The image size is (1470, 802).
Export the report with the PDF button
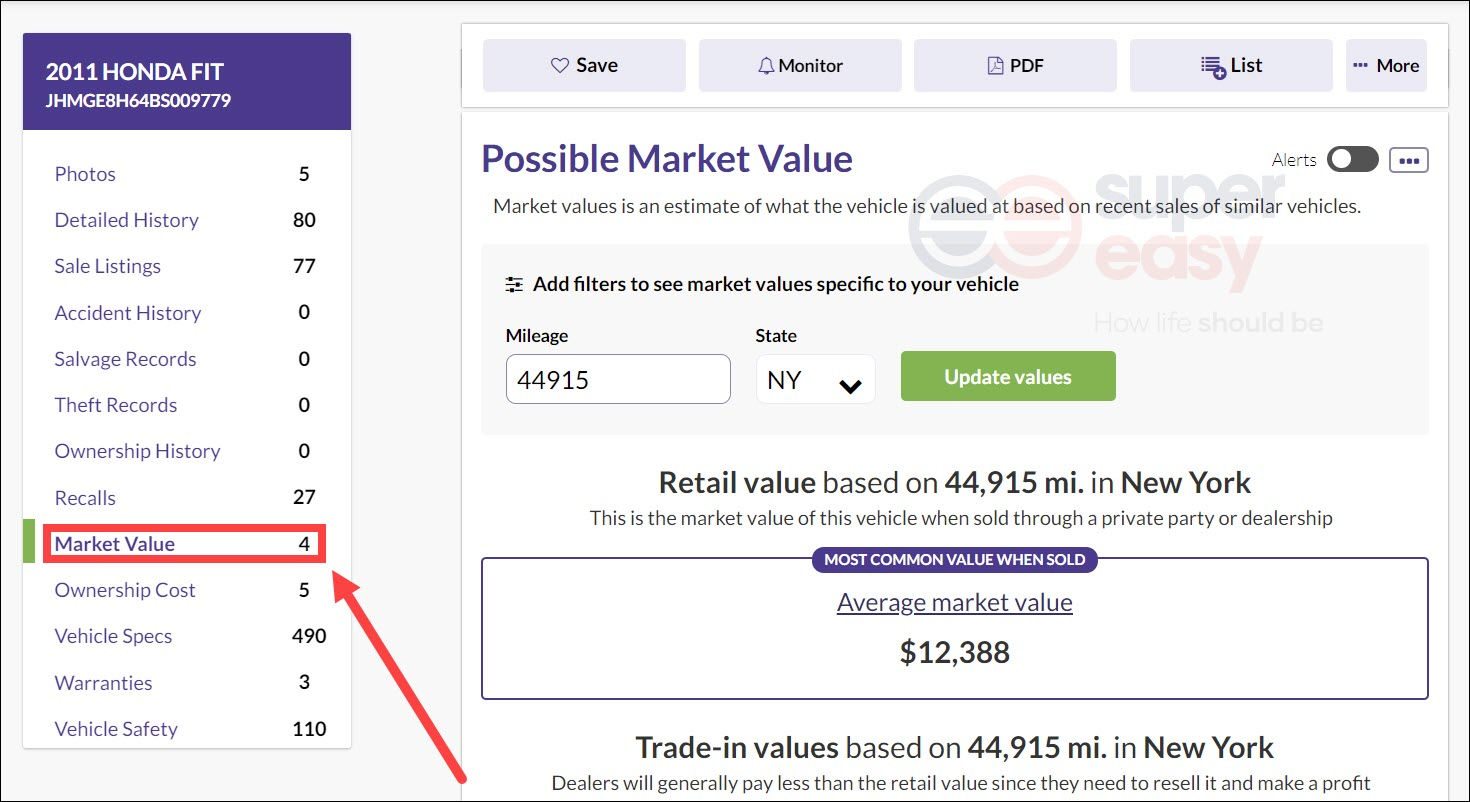pyautogui.click(x=1015, y=66)
